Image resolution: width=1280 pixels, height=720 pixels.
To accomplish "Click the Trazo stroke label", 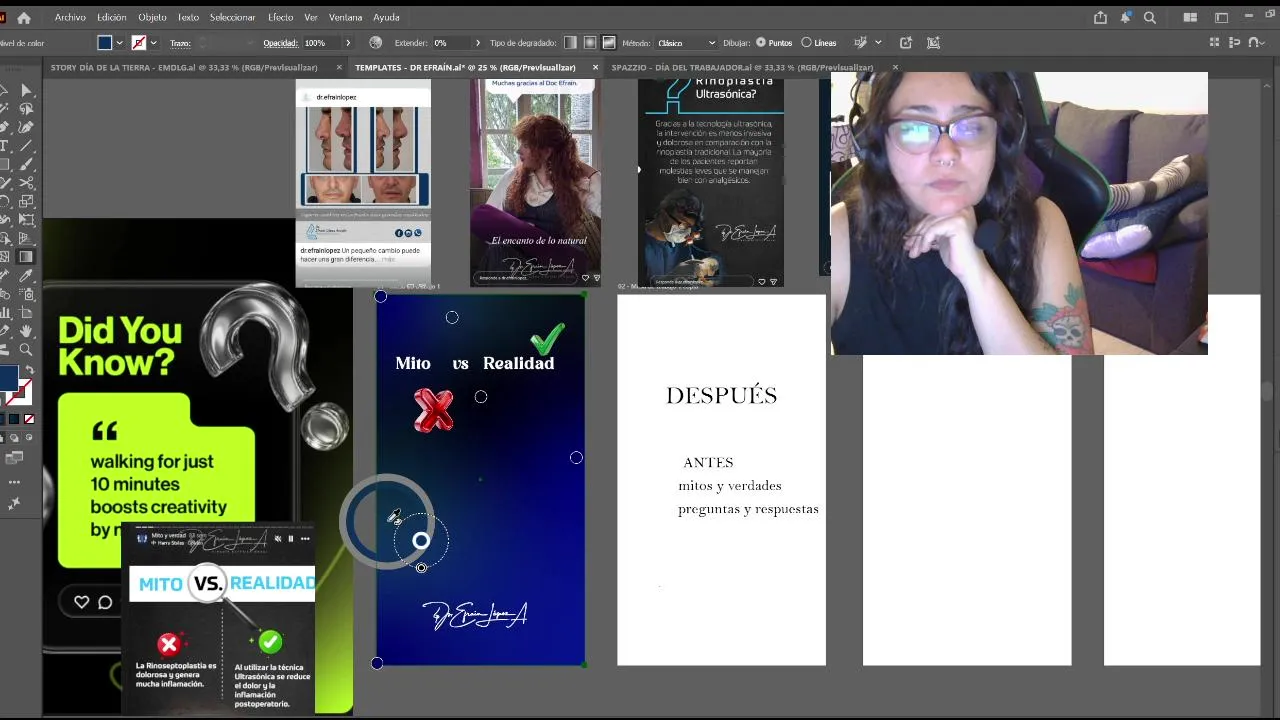I will pyautogui.click(x=180, y=43).
